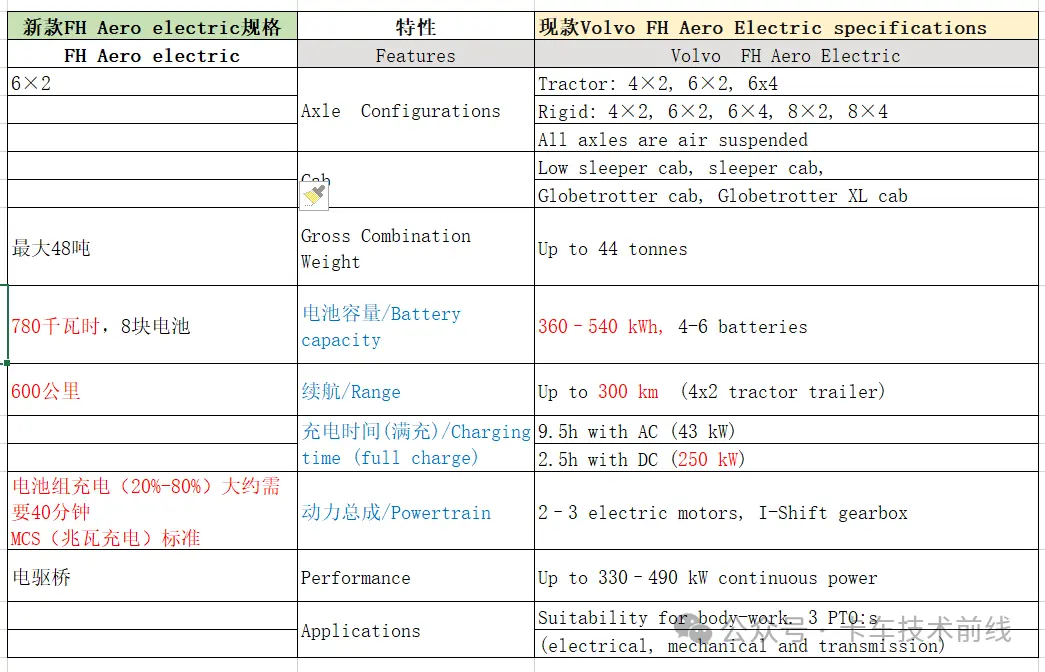Select the '780千瓦时，8块电池' cell
Image resolution: width=1045 pixels, height=672 pixels.
coord(152,325)
